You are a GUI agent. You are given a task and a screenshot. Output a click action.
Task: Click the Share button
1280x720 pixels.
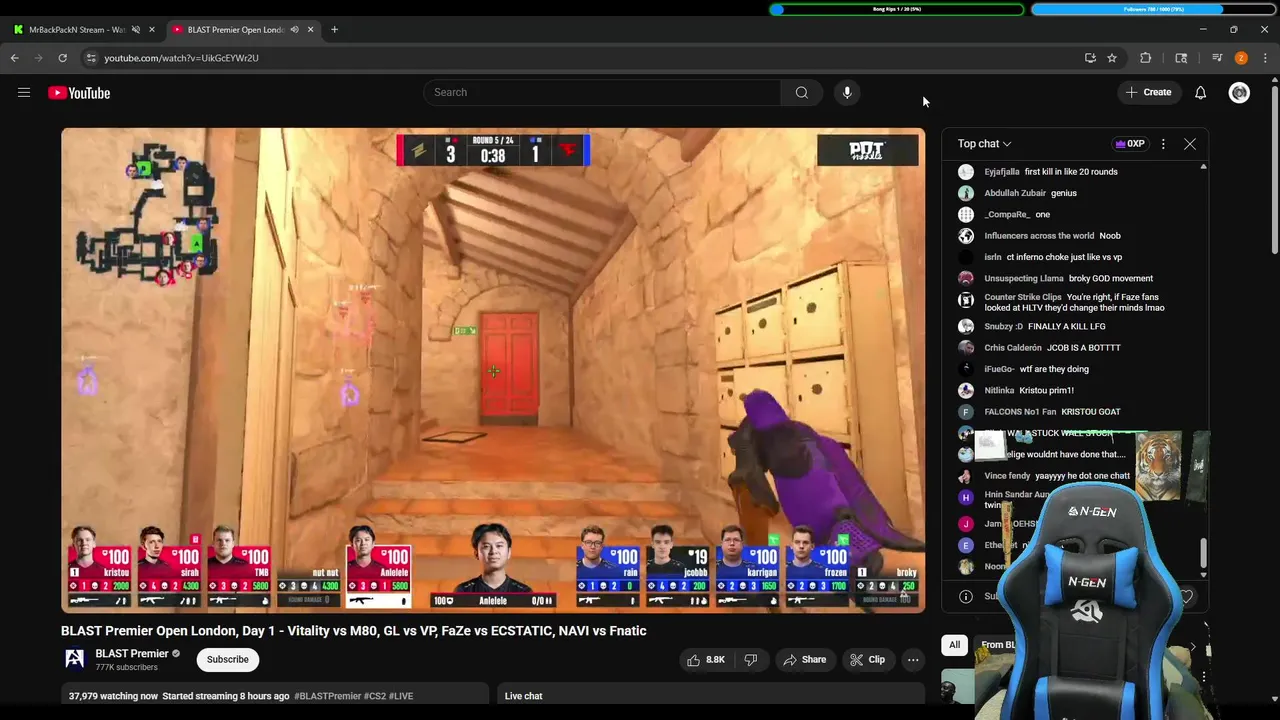(804, 660)
